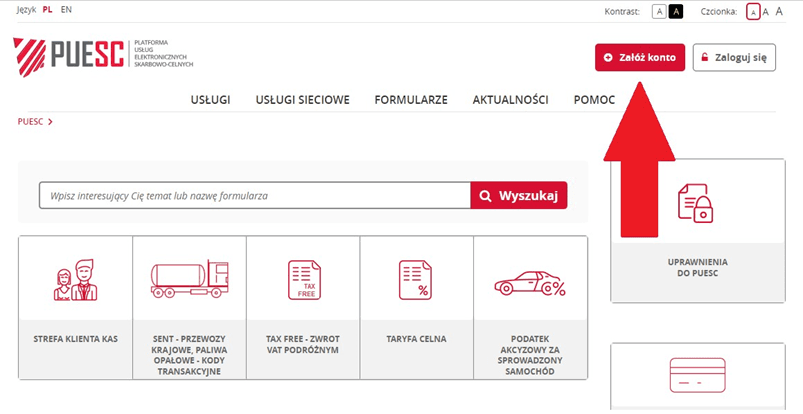This screenshot has width=803, height=414.
Task: Choose the largest font size A
Action: coord(779,11)
